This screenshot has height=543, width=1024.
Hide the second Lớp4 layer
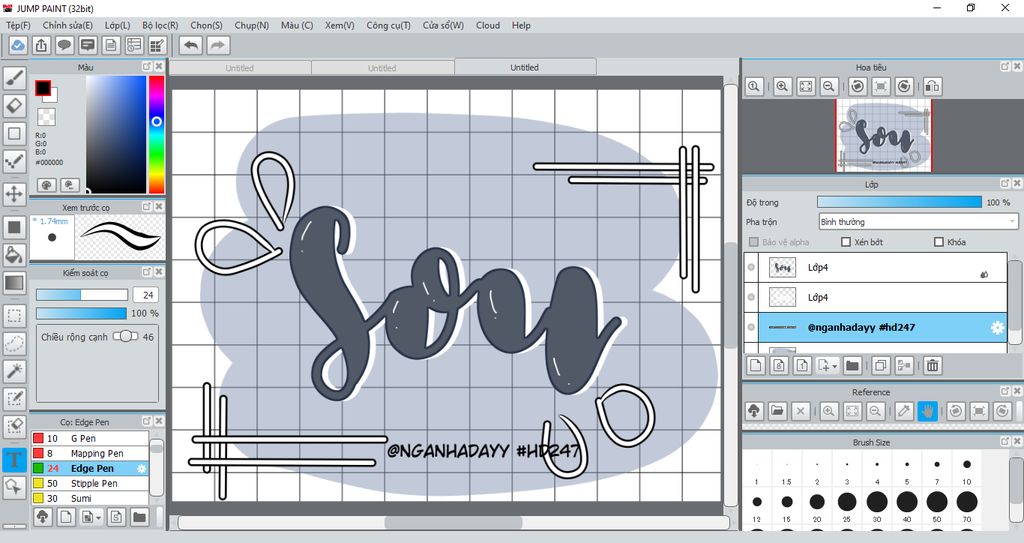click(751, 297)
